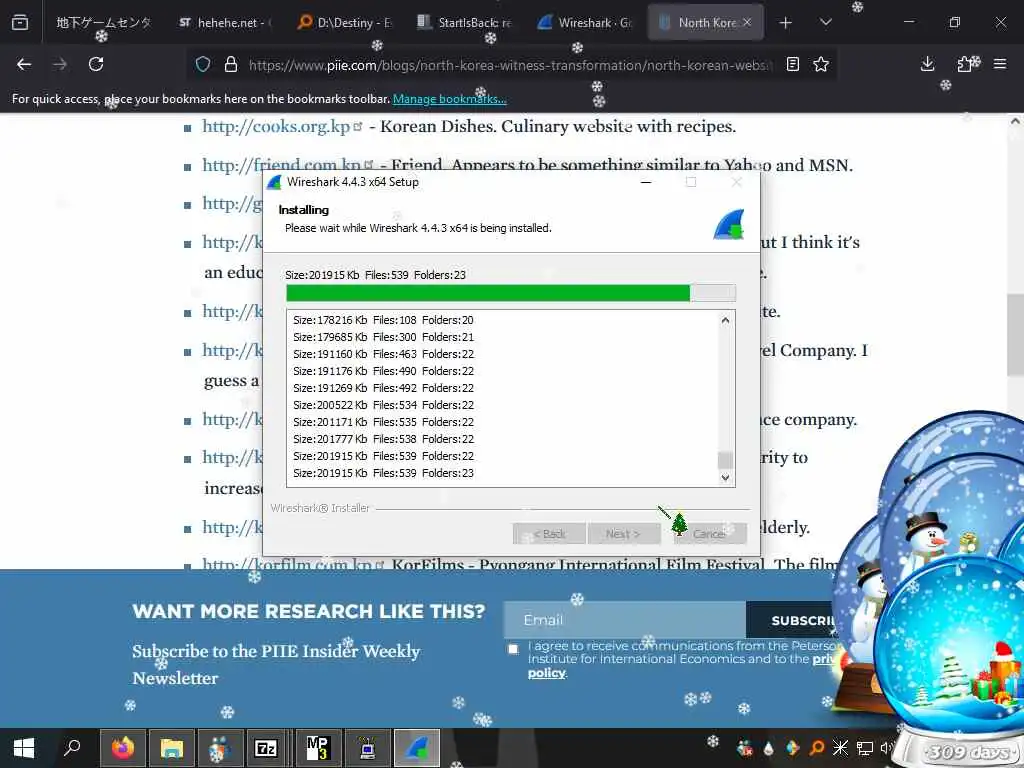Open the network tray icon
Image resolution: width=1024 pixels, height=768 pixels.
[865, 748]
